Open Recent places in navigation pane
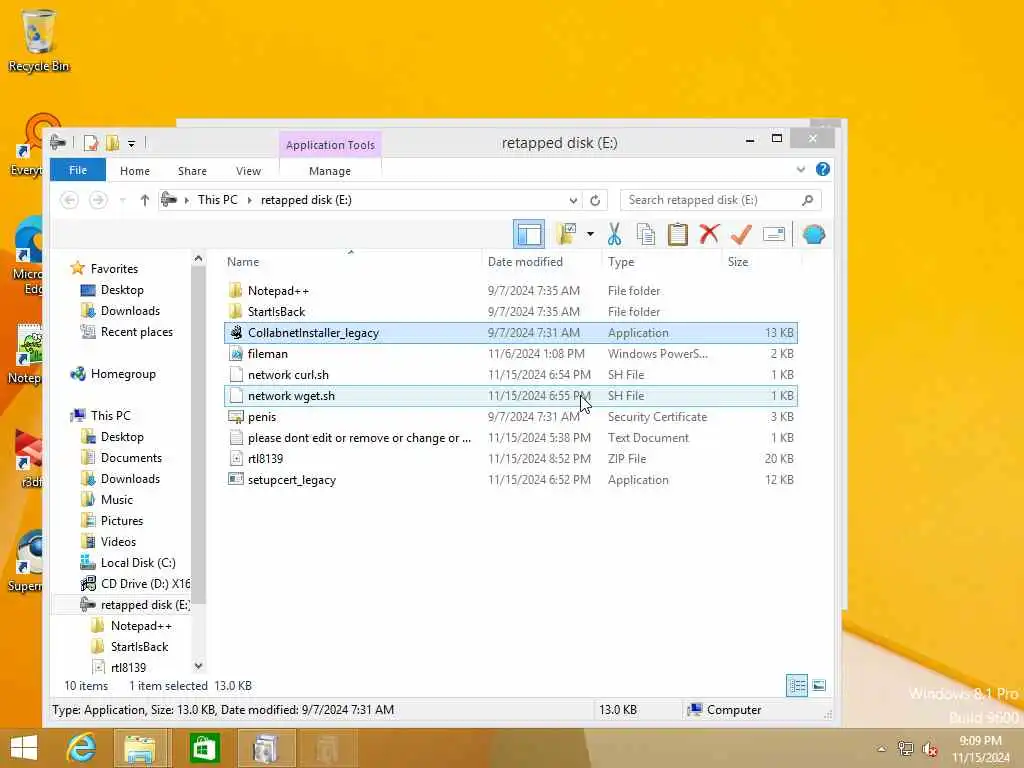Viewport: 1024px width, 768px height. click(136, 332)
